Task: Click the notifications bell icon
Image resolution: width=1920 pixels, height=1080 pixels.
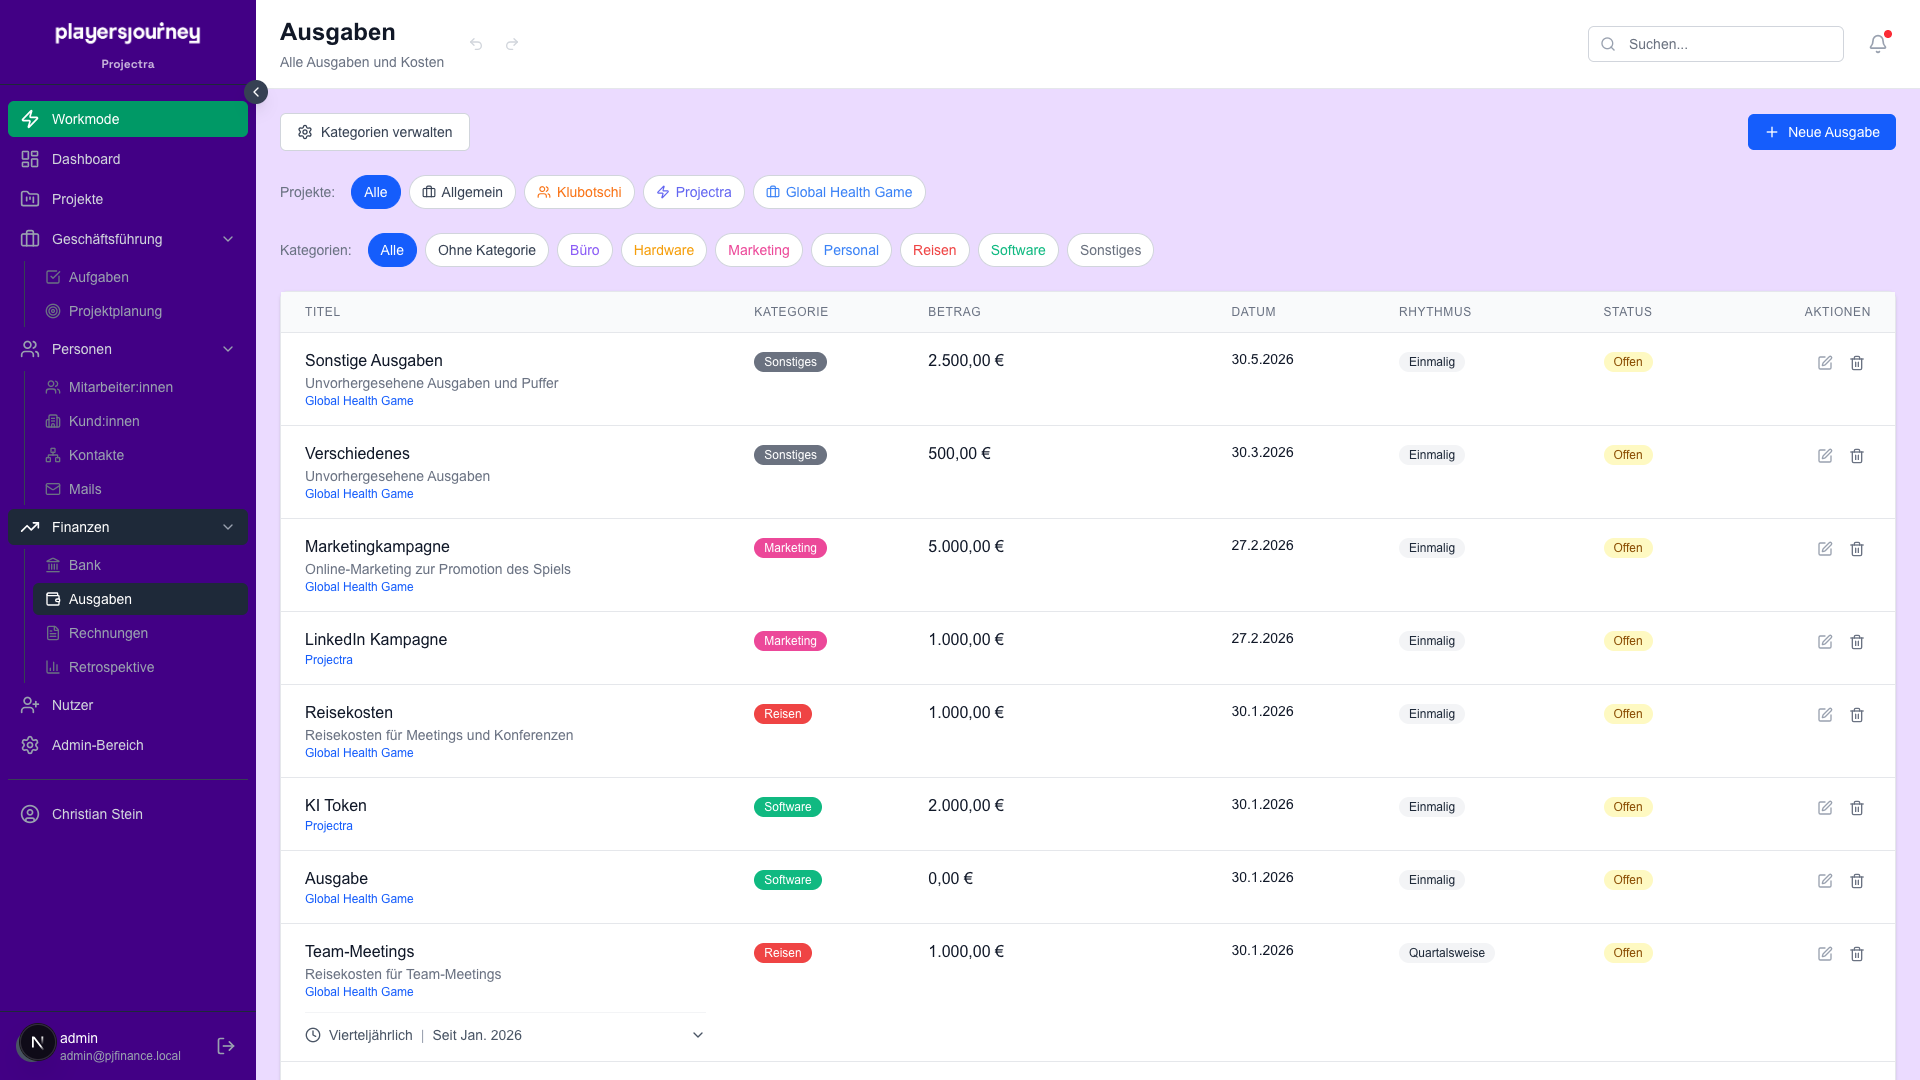Action: pos(1877,44)
